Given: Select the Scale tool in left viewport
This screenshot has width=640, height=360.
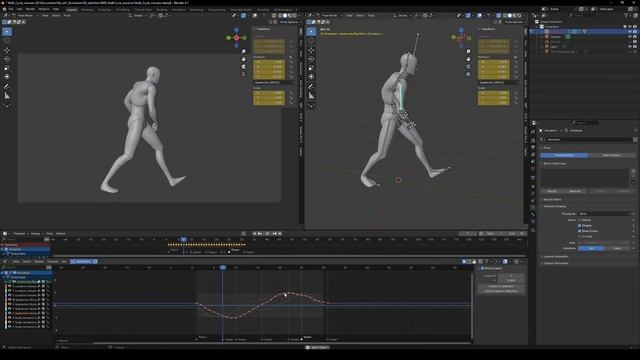Looking at the screenshot, I should click(7, 68).
